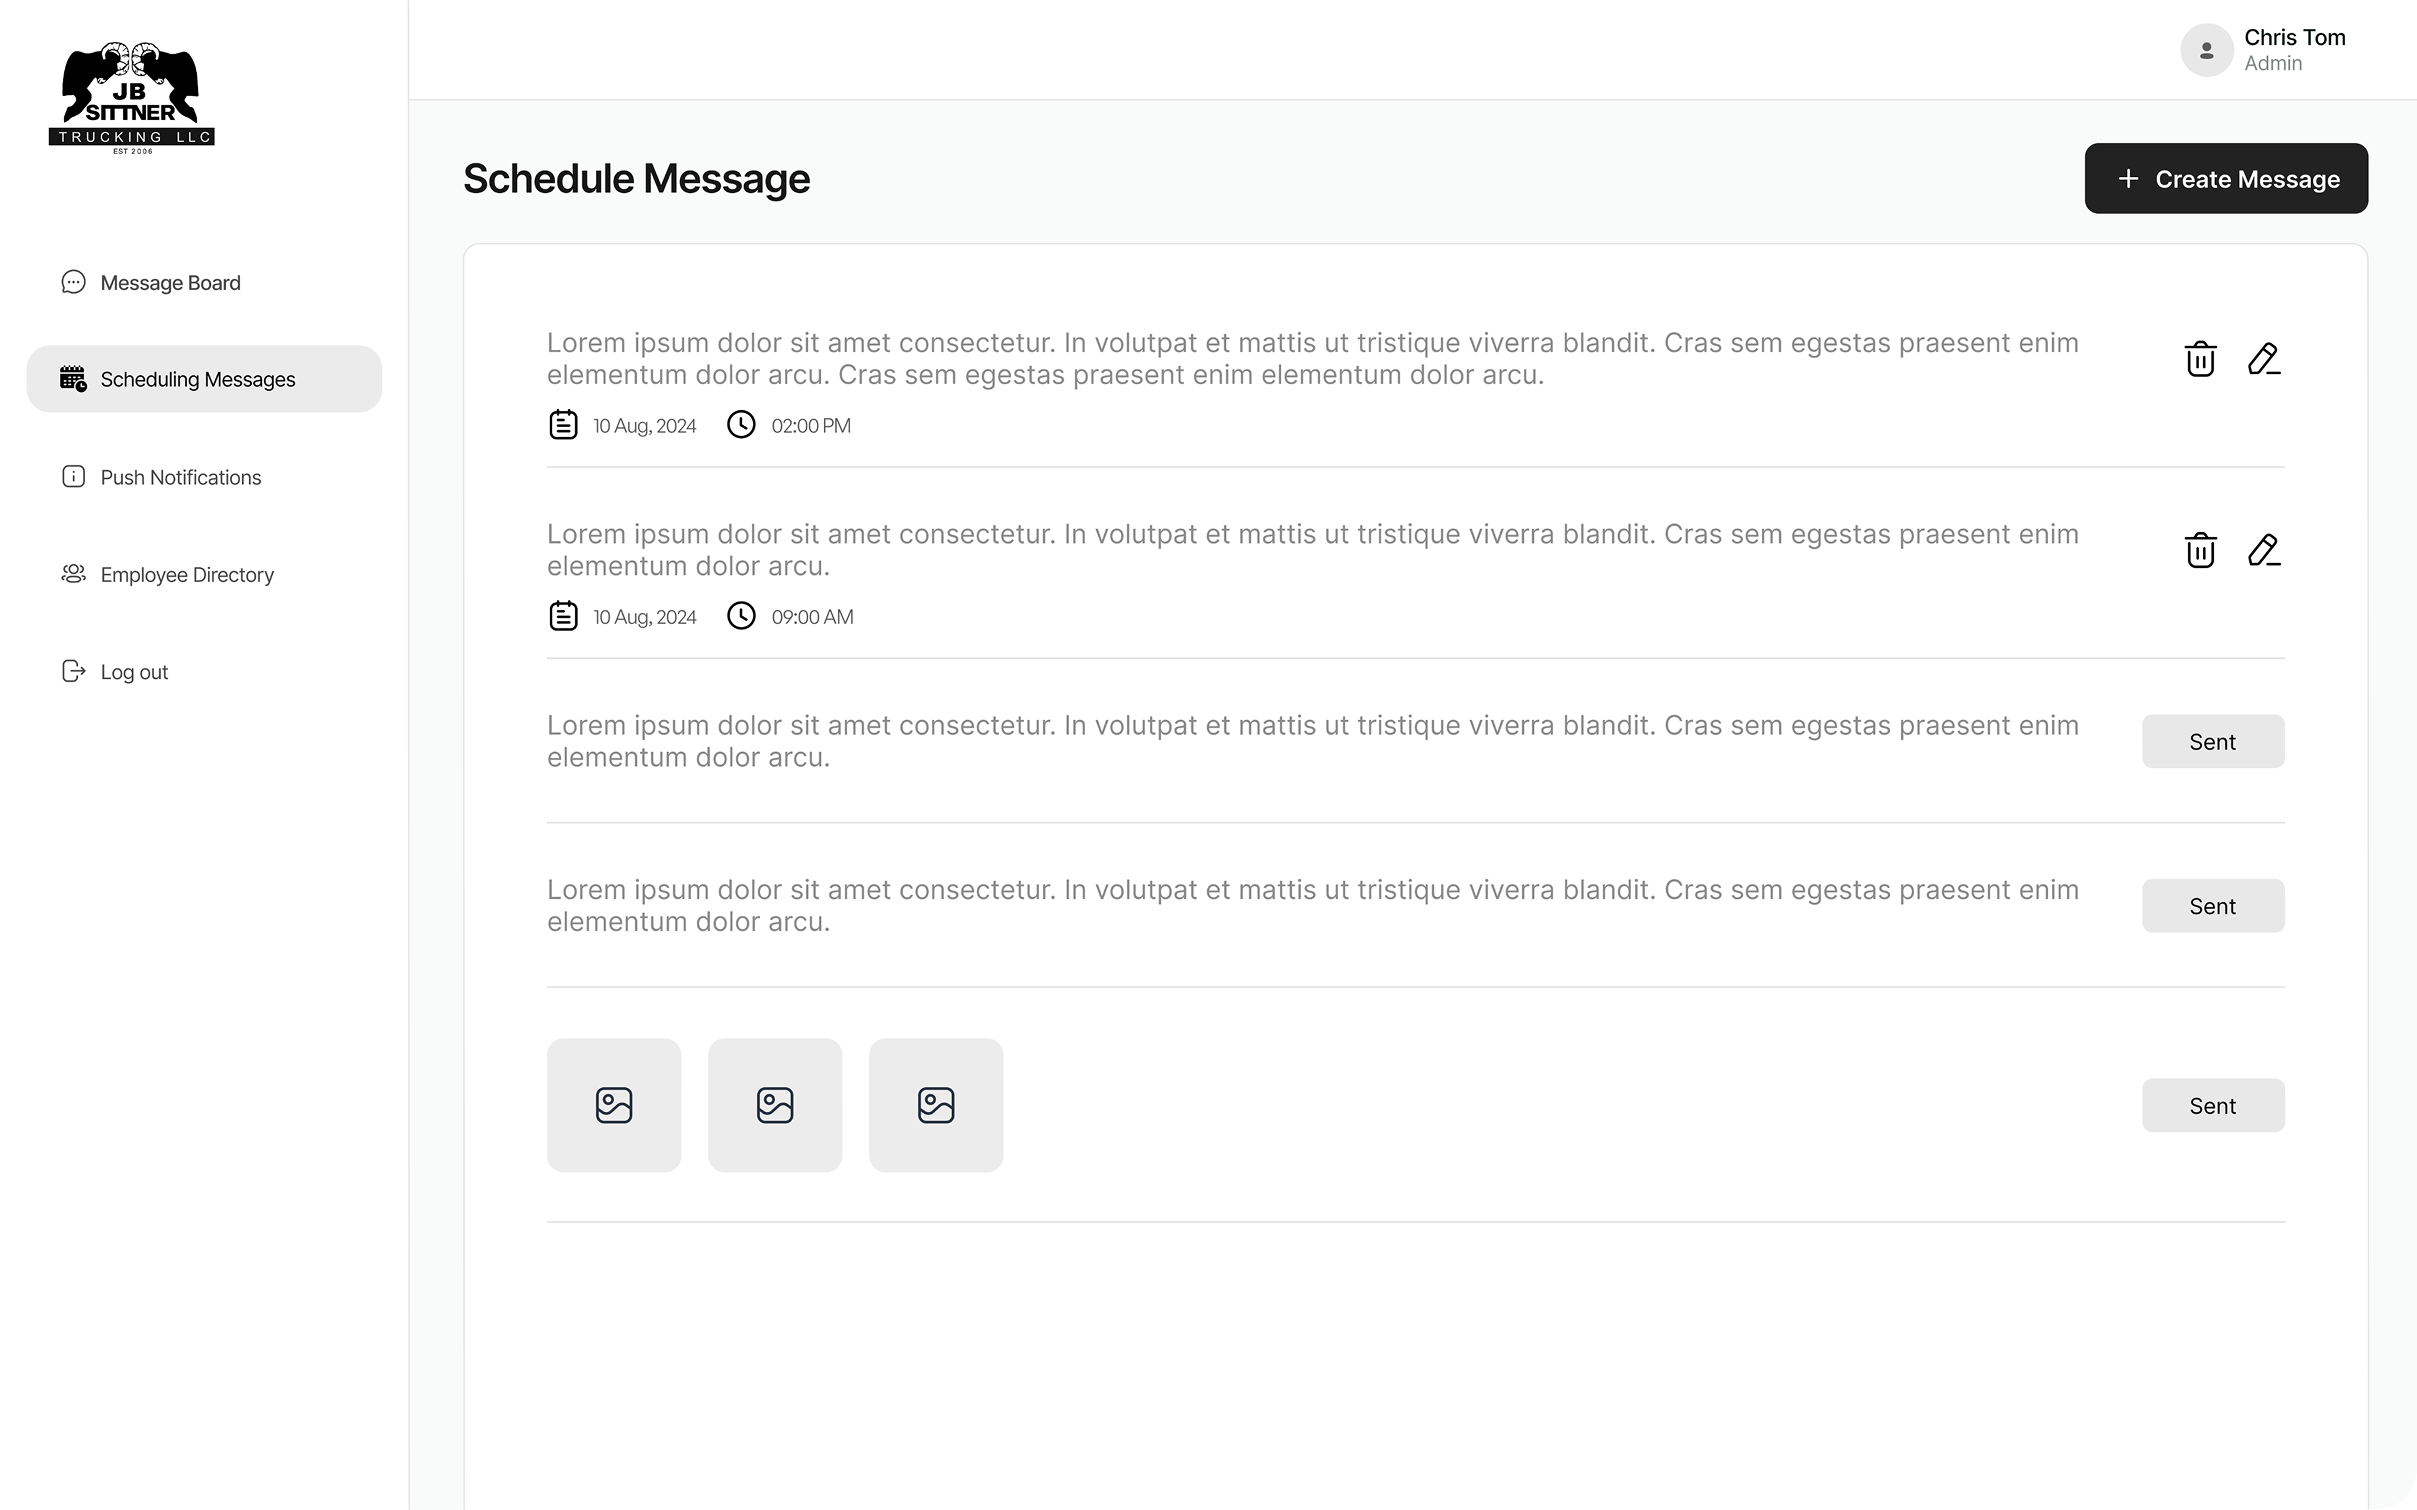Click the Log out icon

click(74, 671)
